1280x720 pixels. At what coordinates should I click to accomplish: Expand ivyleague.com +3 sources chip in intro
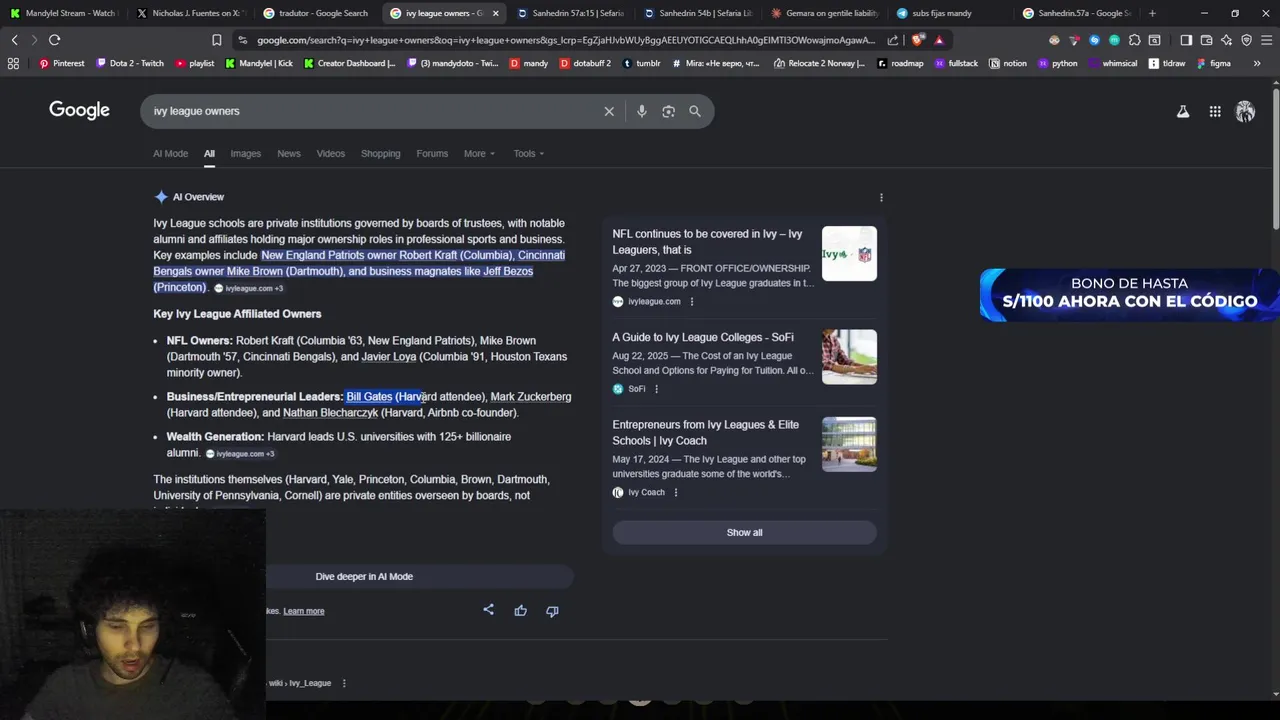(249, 288)
